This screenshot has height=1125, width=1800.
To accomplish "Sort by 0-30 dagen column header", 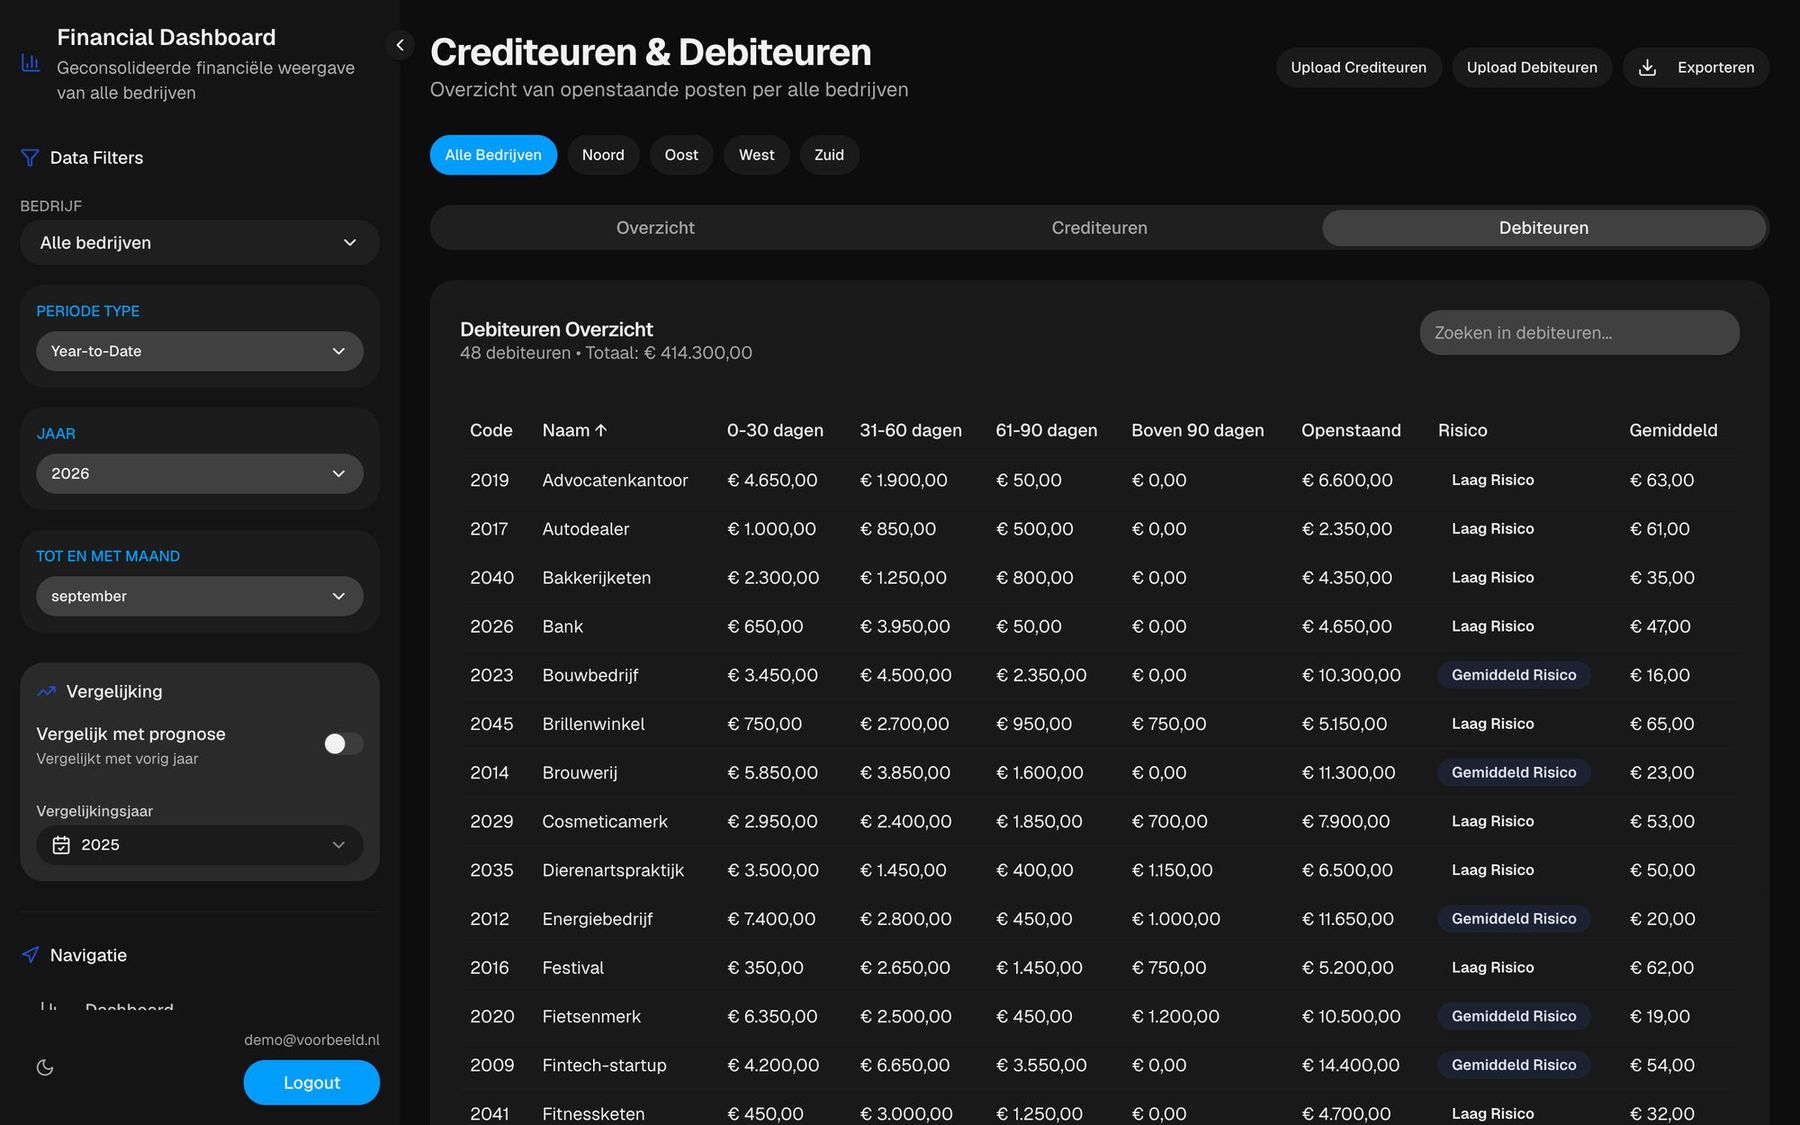I will pos(775,430).
